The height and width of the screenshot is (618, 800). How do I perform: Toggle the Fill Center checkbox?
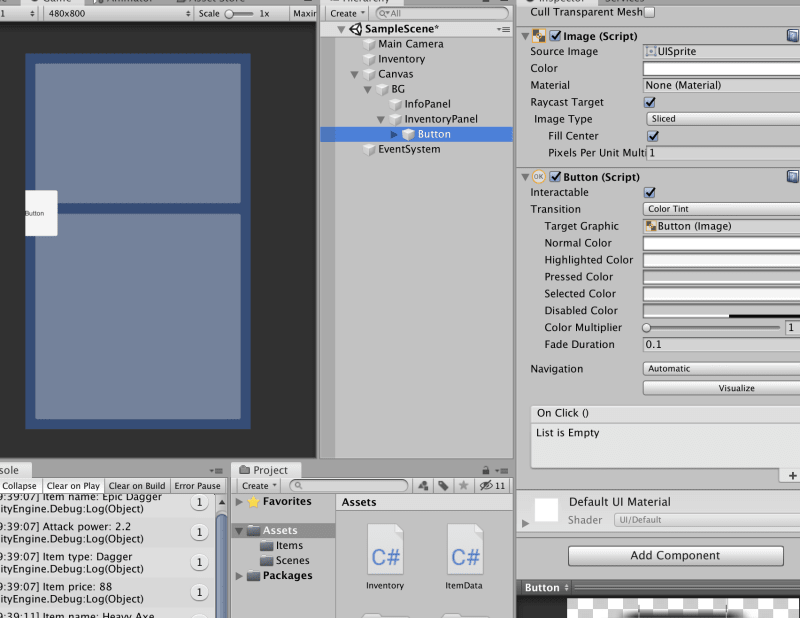click(x=653, y=136)
